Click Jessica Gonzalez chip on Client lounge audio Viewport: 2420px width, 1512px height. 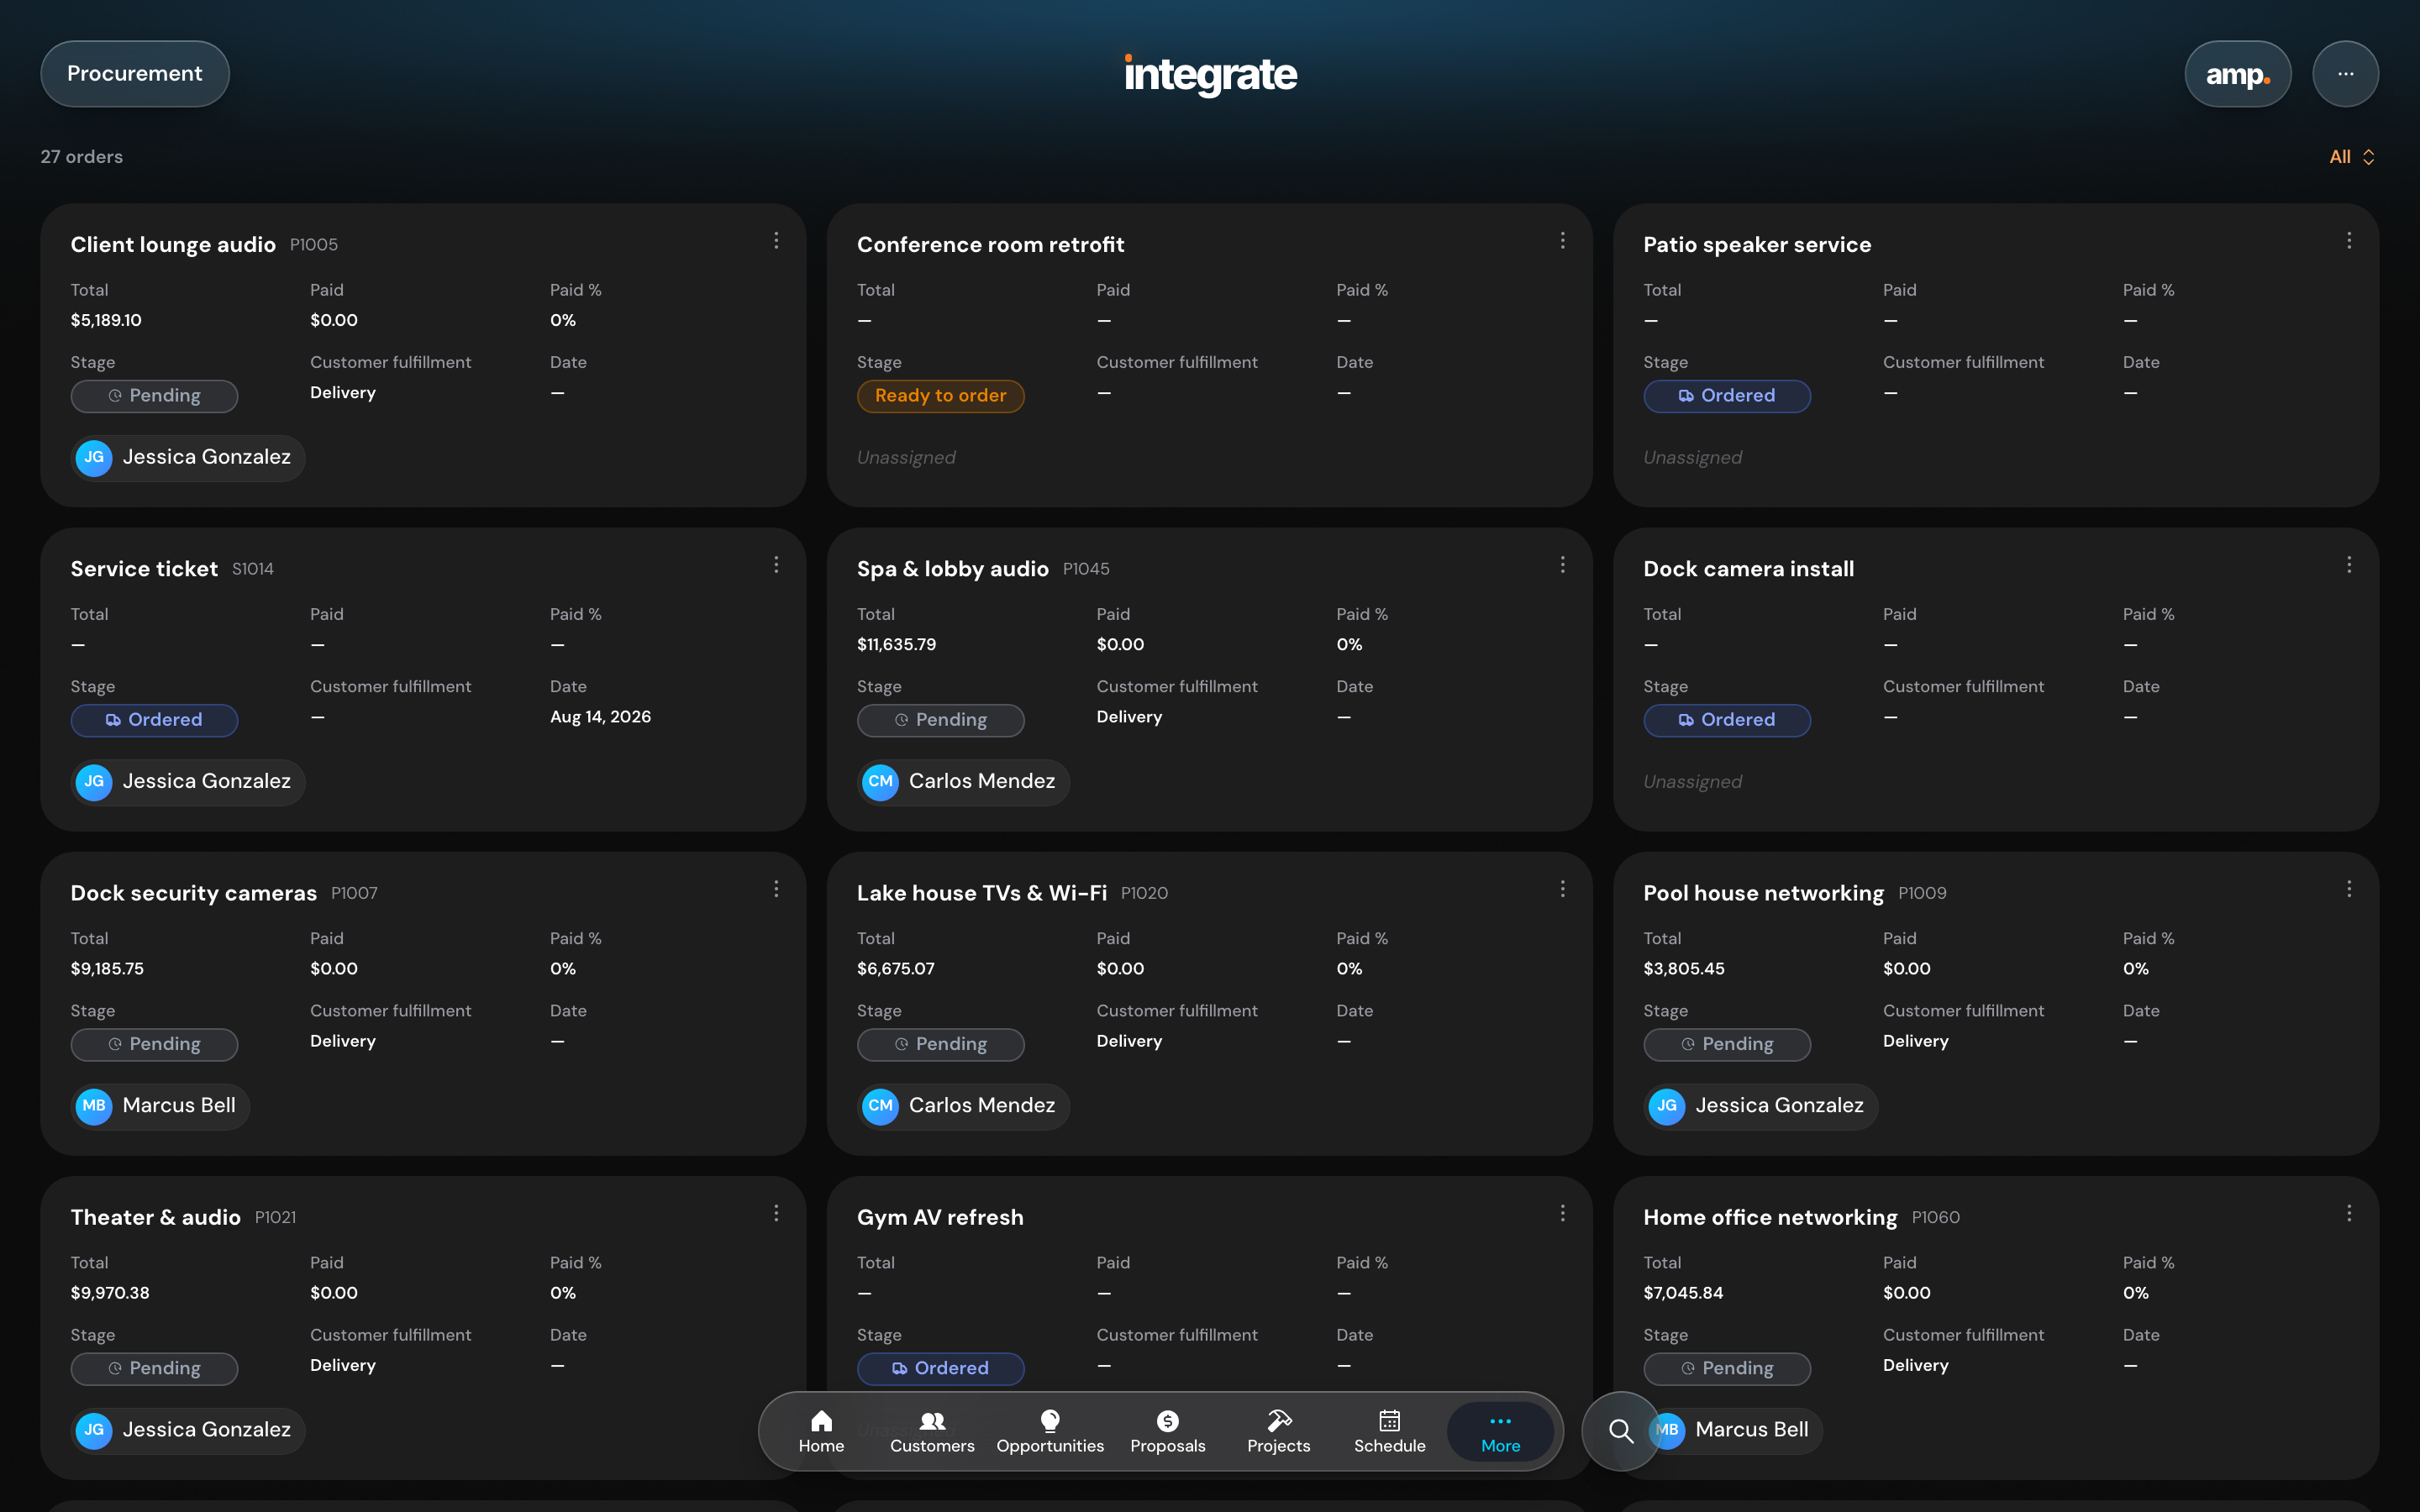pyautogui.click(x=188, y=458)
